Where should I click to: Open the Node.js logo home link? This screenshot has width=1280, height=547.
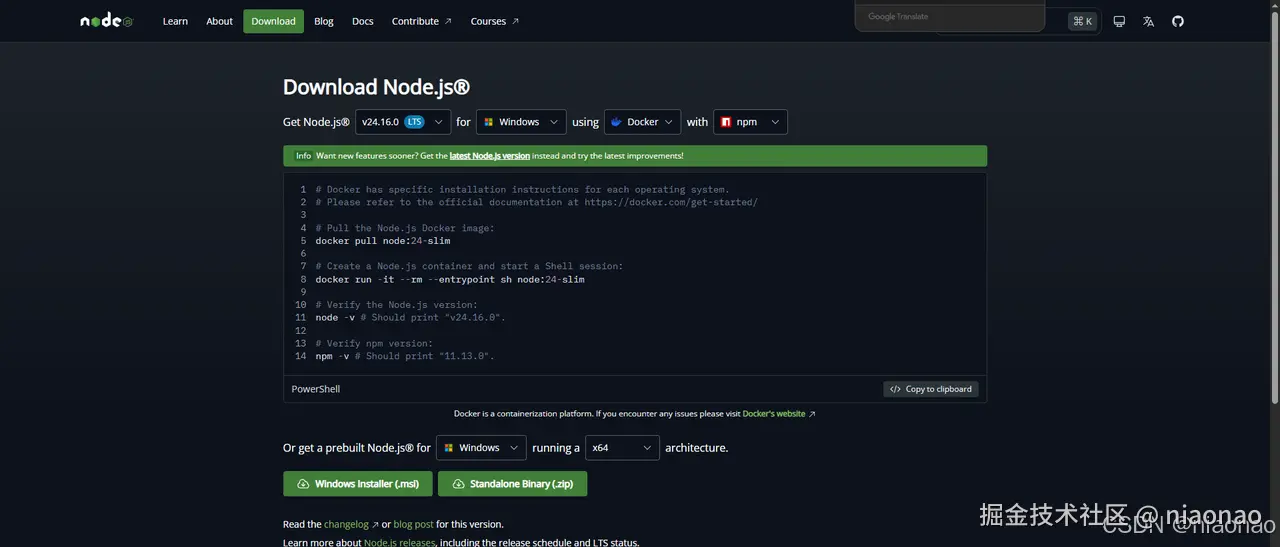pos(107,21)
